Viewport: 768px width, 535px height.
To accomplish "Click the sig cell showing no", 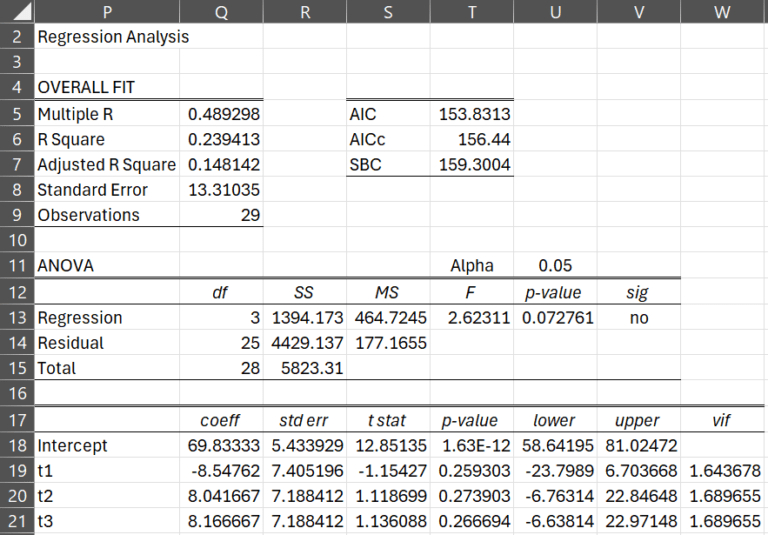I will pyautogui.click(x=639, y=317).
